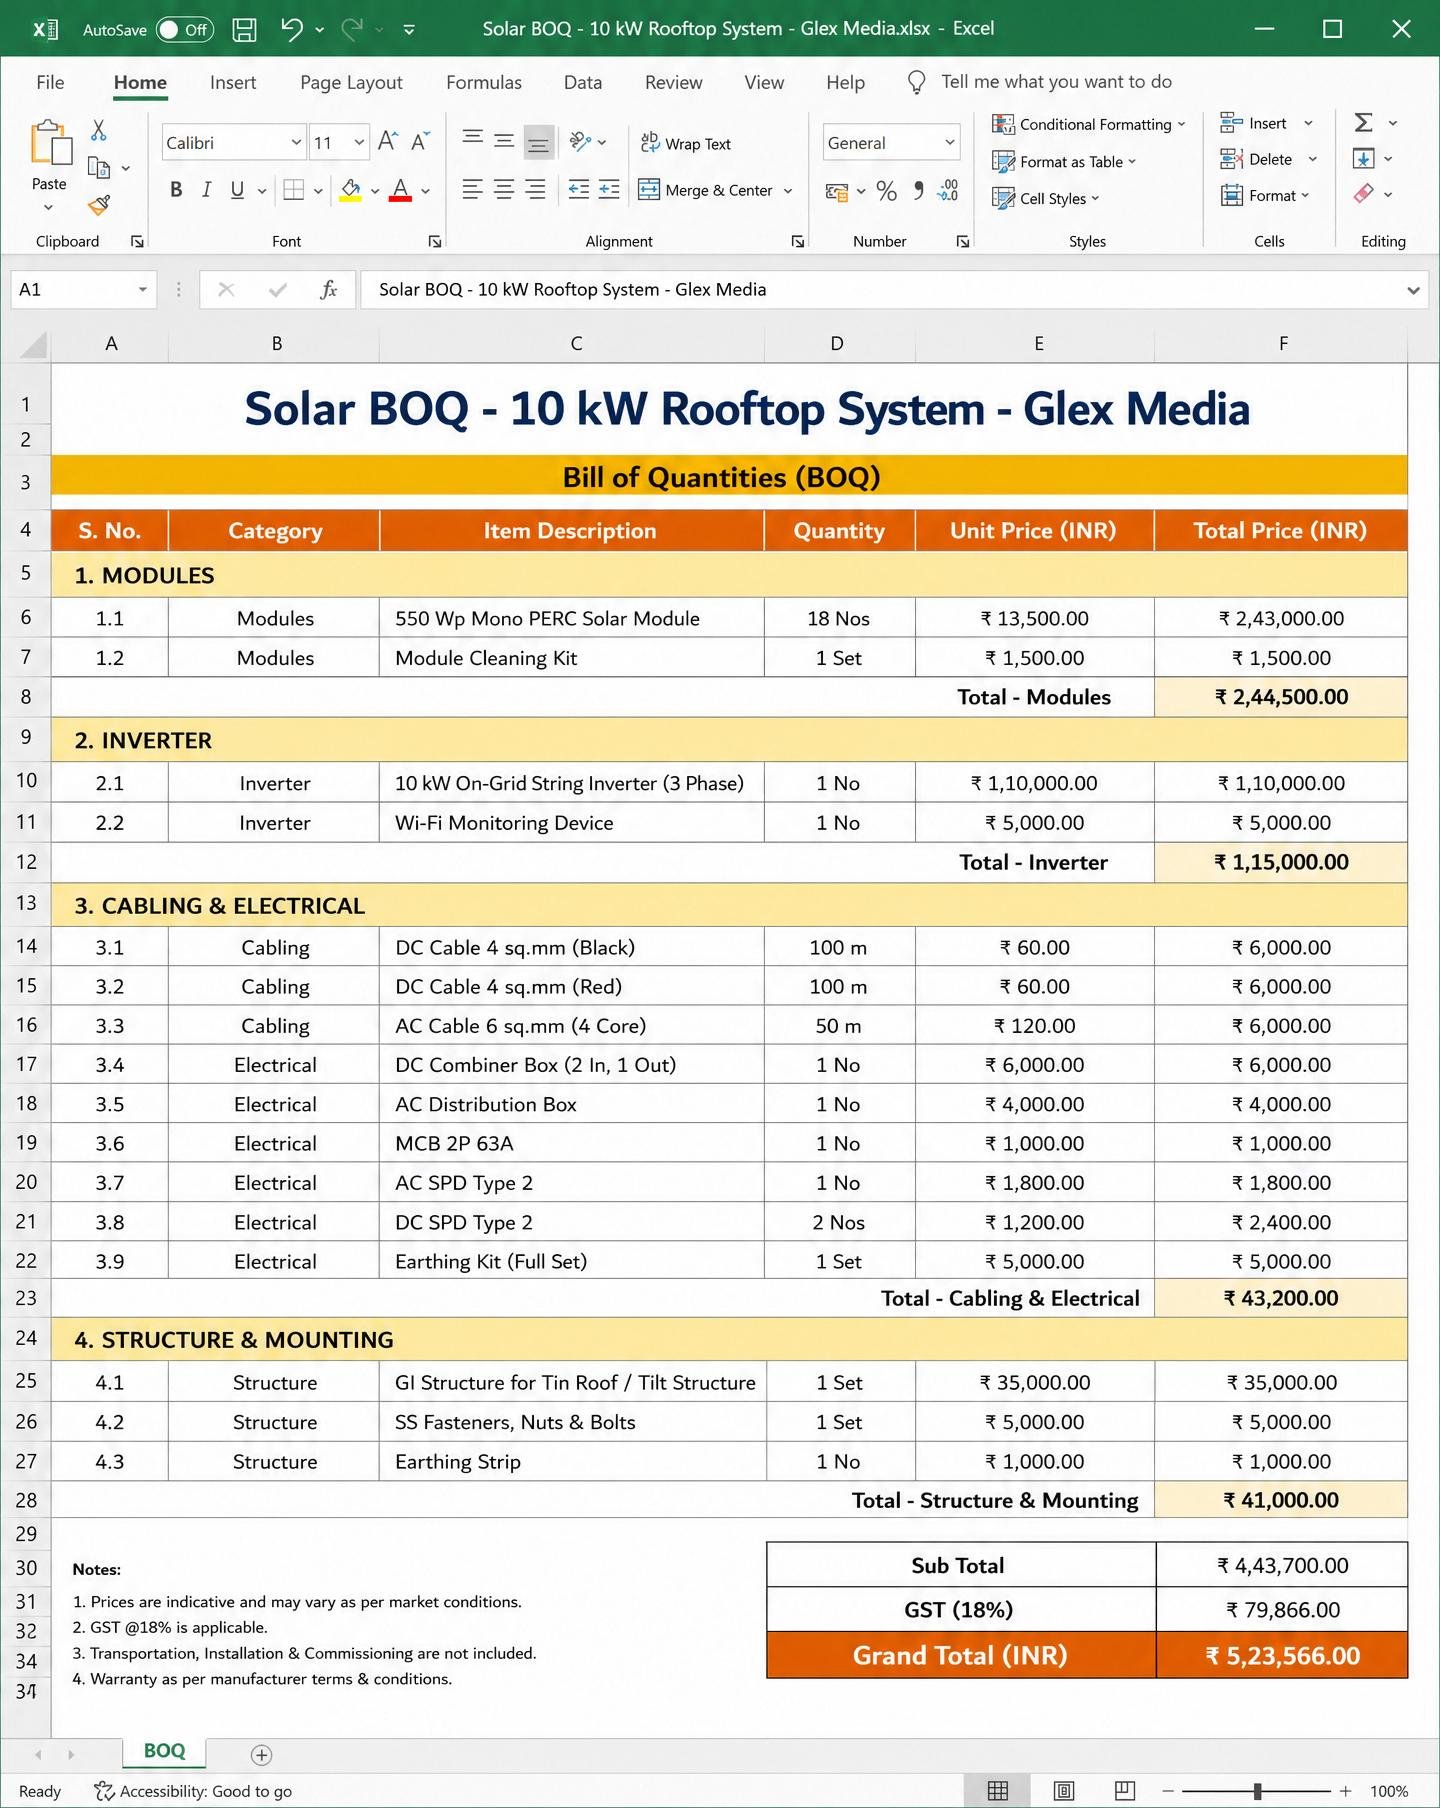Image resolution: width=1440 pixels, height=1808 pixels.
Task: Click the formula bar text field
Action: pyautogui.click(x=880, y=290)
